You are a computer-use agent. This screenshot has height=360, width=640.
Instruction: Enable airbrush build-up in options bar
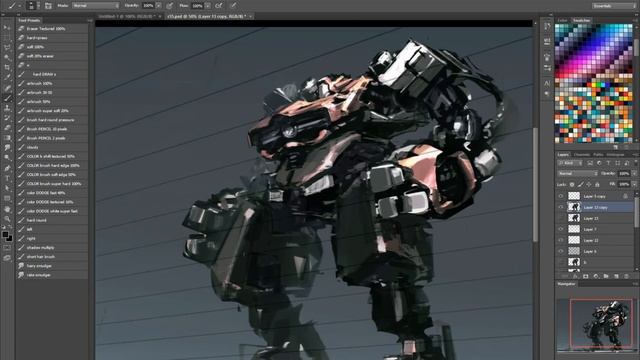tap(219, 6)
